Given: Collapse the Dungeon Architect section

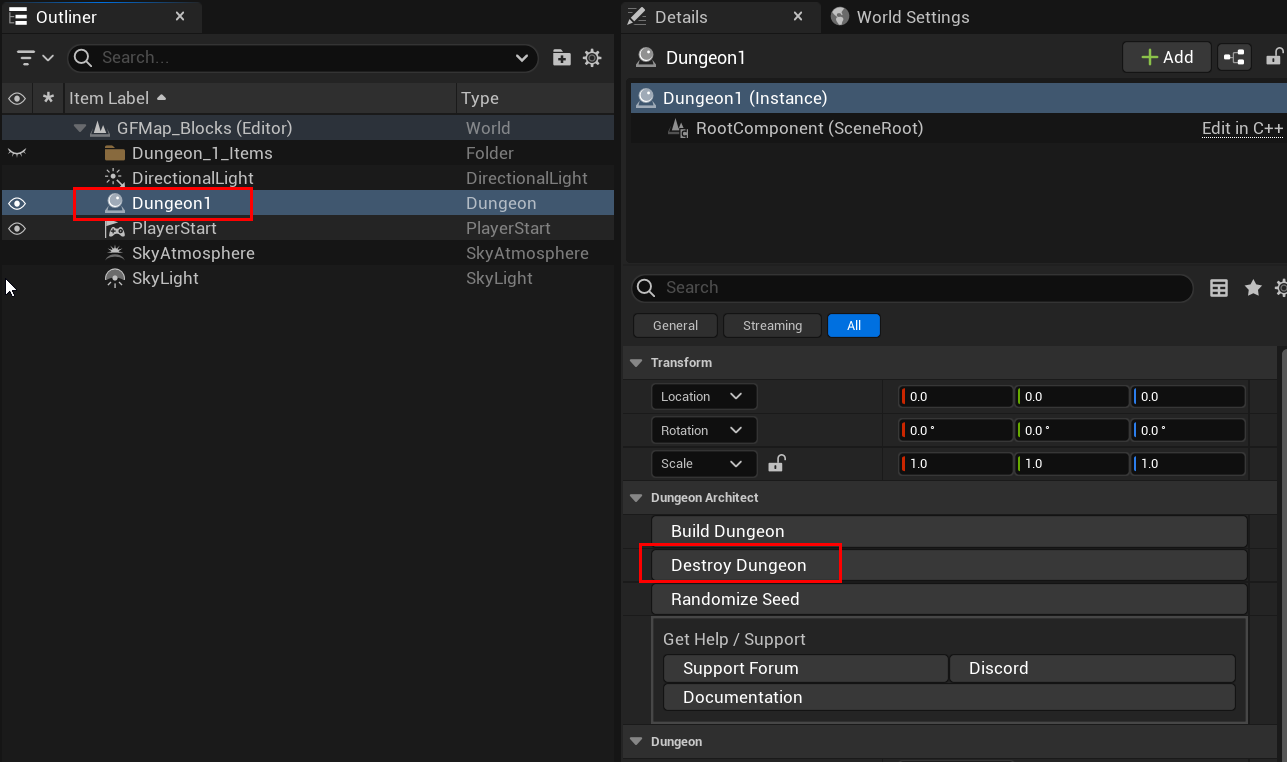Looking at the screenshot, I should [x=636, y=497].
